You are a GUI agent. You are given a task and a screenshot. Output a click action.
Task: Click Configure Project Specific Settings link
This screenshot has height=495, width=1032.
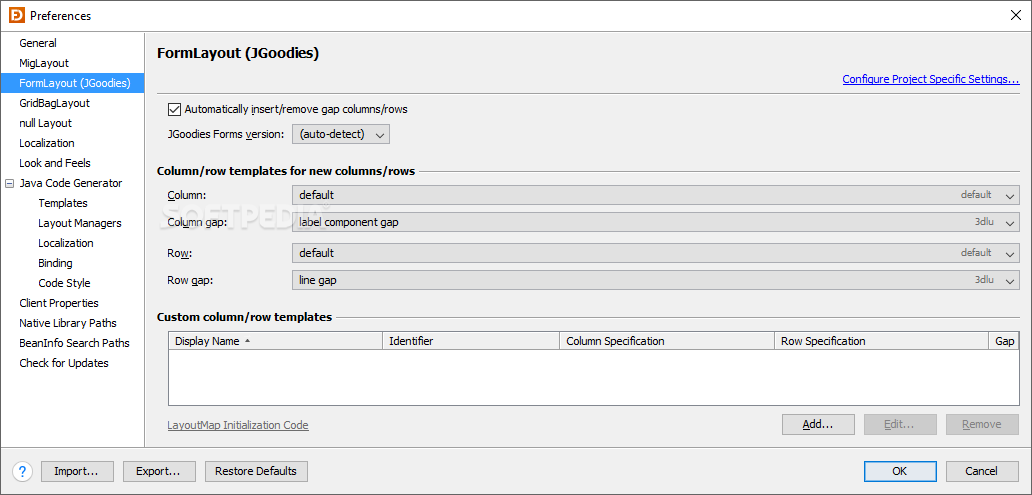(931, 79)
